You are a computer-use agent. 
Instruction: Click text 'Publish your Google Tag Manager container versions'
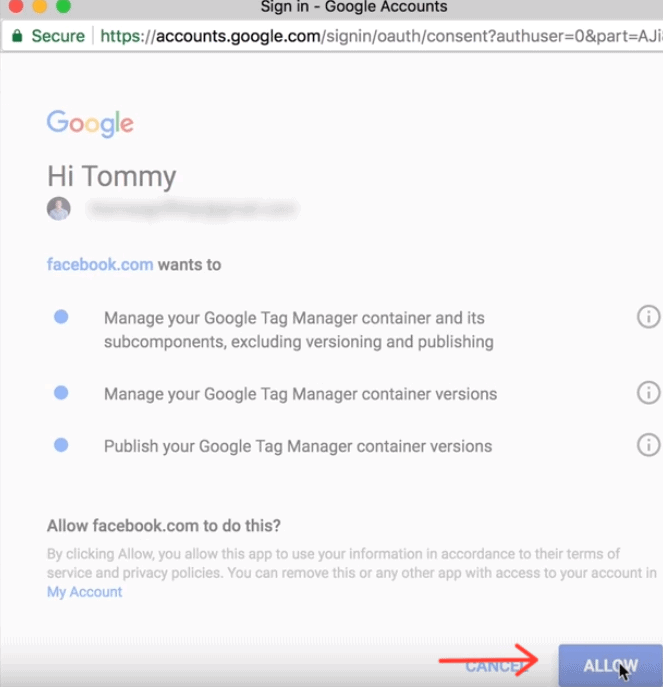tap(298, 446)
